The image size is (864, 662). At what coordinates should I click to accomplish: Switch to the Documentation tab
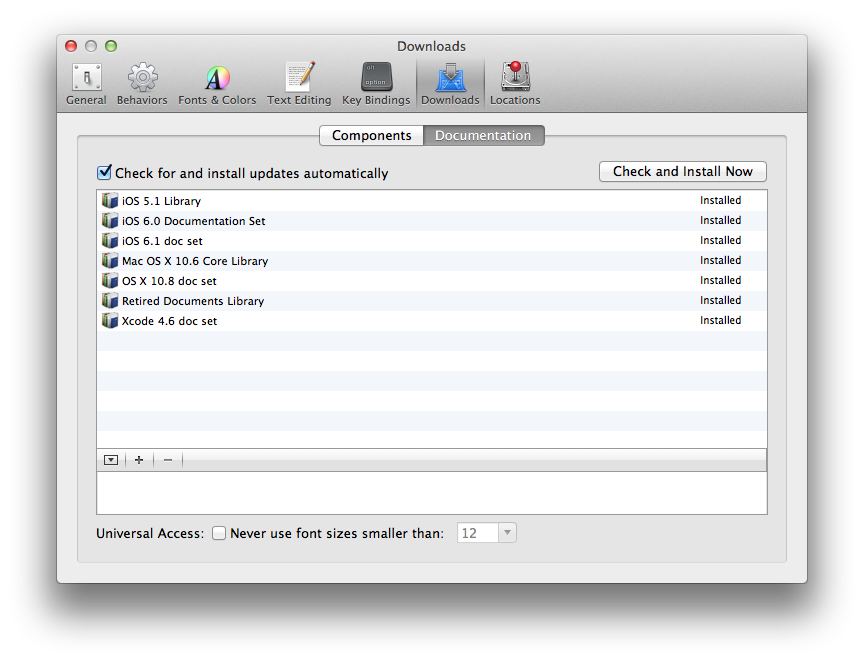click(483, 136)
